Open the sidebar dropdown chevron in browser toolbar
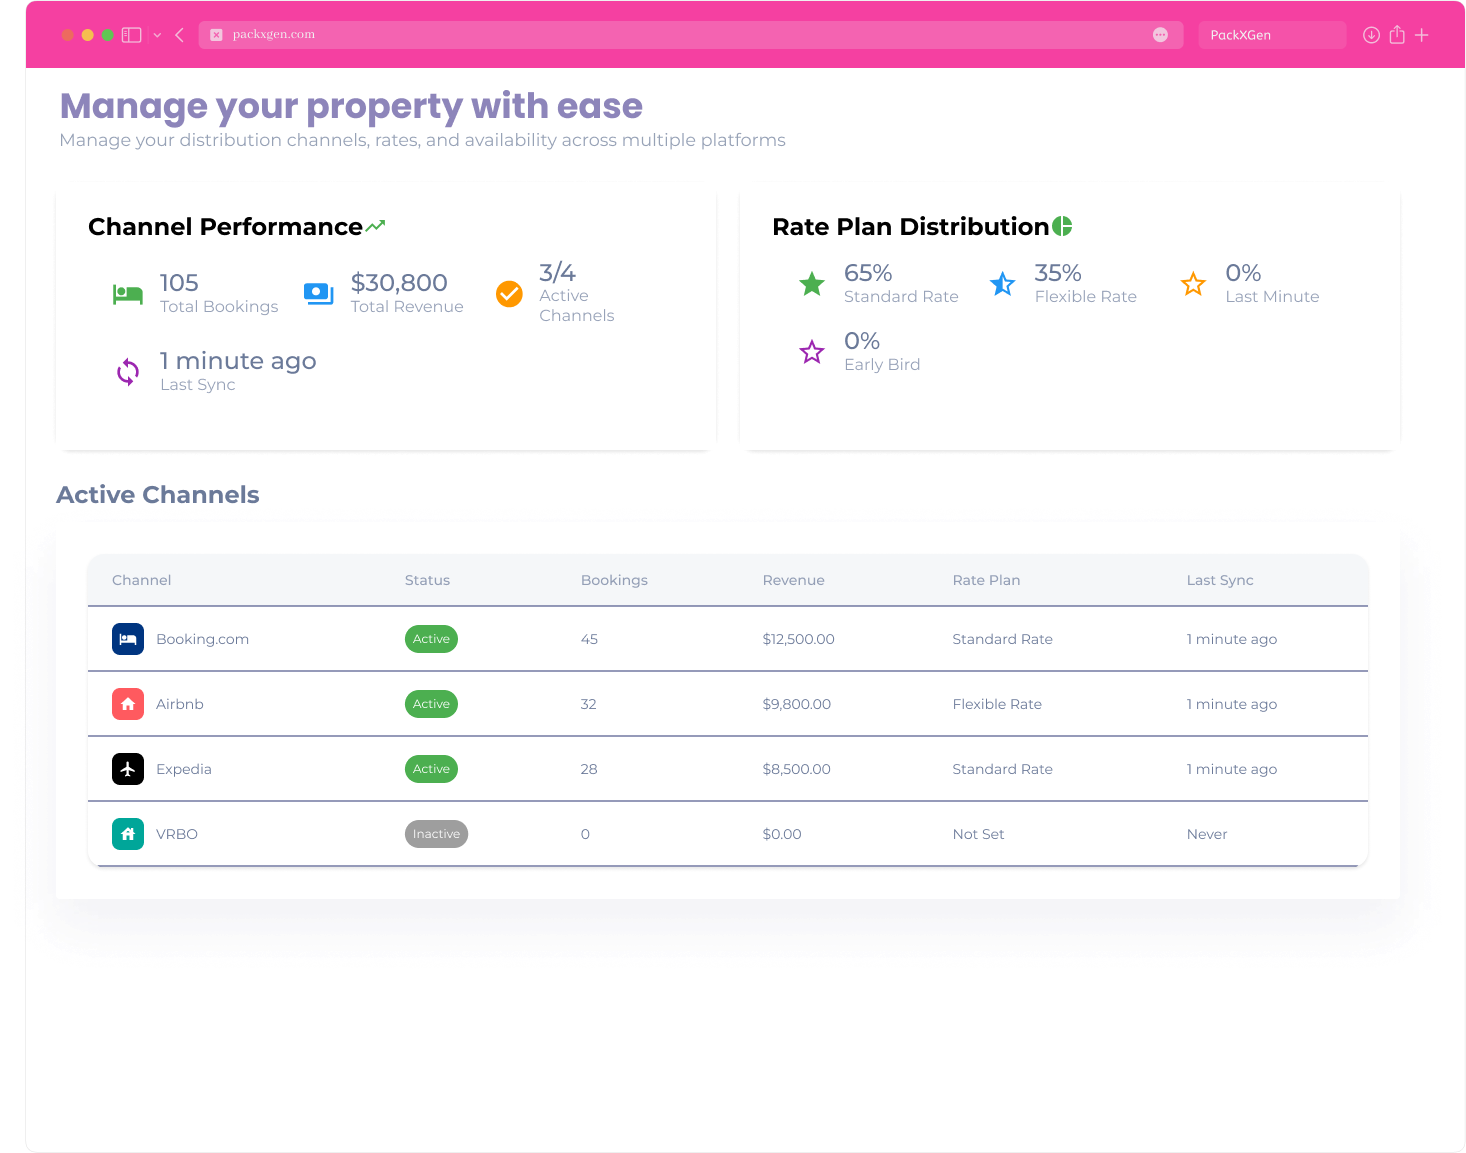 (x=157, y=35)
